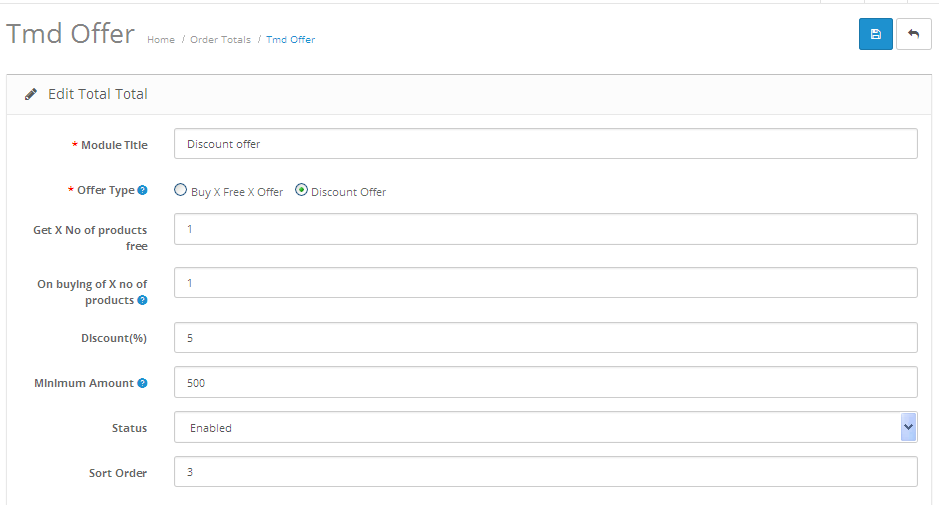The image size is (939, 505).
Task: Click pencil icon next to Edit Total
Action: coord(31,94)
